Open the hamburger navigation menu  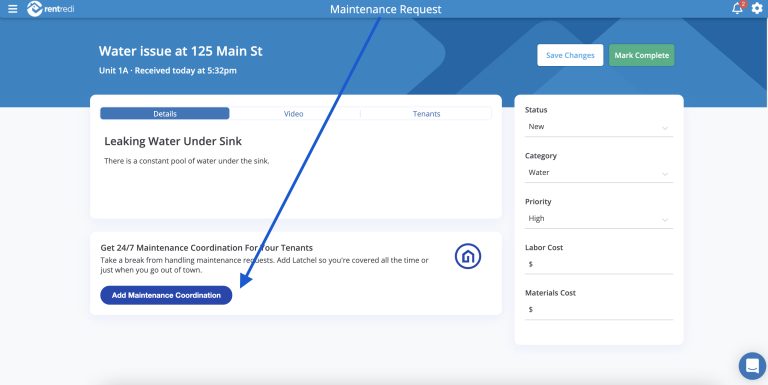pos(13,9)
